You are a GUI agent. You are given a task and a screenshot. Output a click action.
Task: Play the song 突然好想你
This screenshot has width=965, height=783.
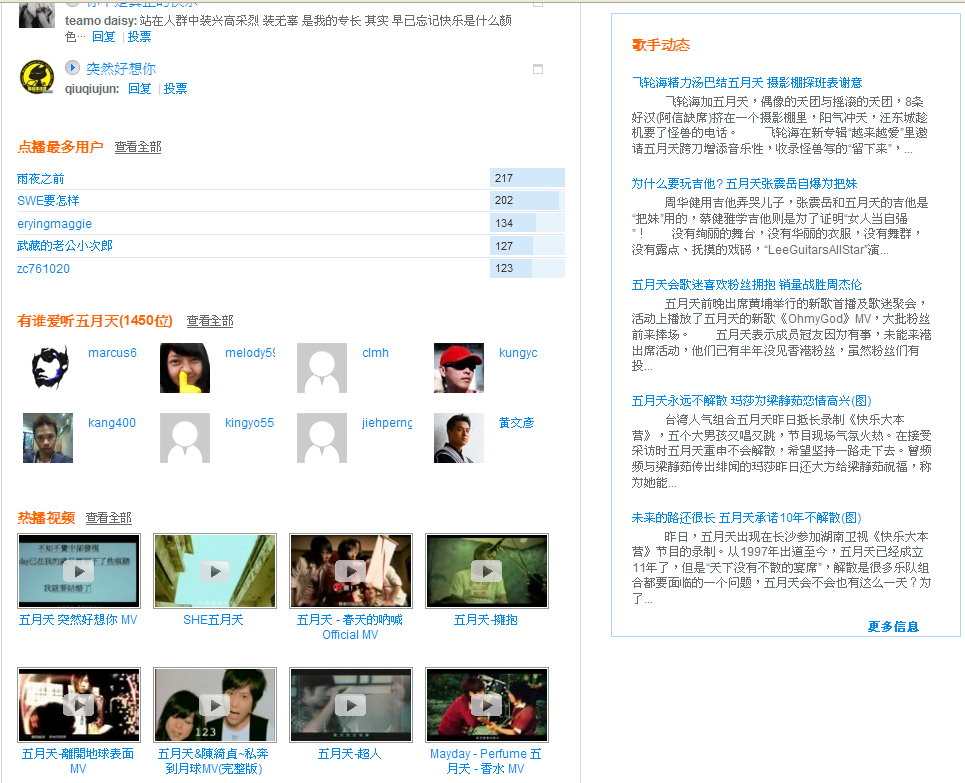pos(73,67)
